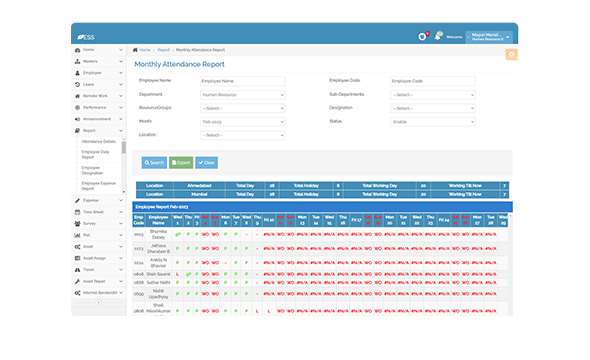The height and width of the screenshot is (360, 590).
Task: Open the Month dropdown showing Feb-2023
Action: pyautogui.click(x=242, y=122)
